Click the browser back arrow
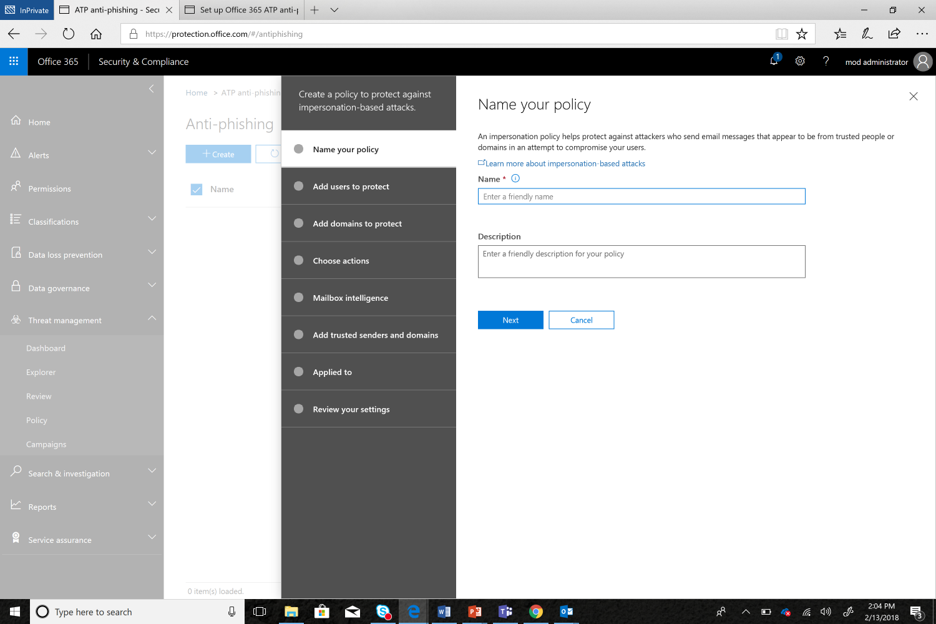 pyautogui.click(x=14, y=34)
